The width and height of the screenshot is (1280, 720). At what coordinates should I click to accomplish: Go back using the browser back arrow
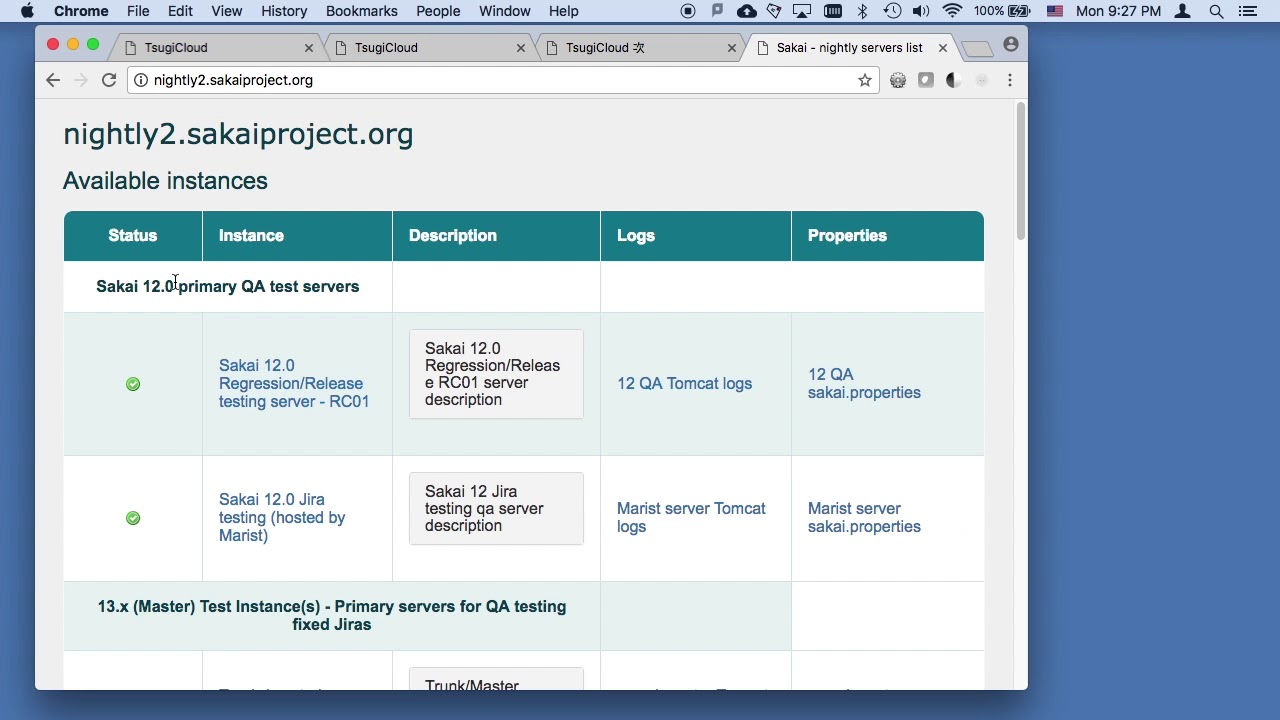53,80
